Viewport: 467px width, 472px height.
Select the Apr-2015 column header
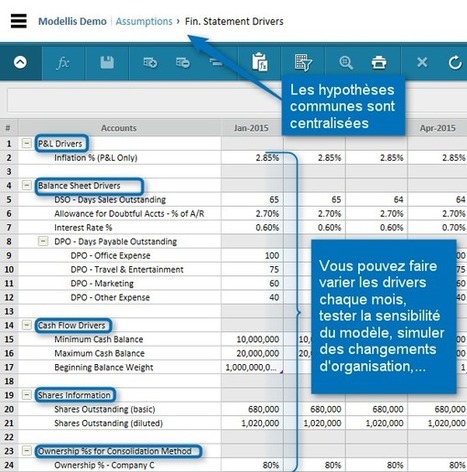click(x=437, y=128)
